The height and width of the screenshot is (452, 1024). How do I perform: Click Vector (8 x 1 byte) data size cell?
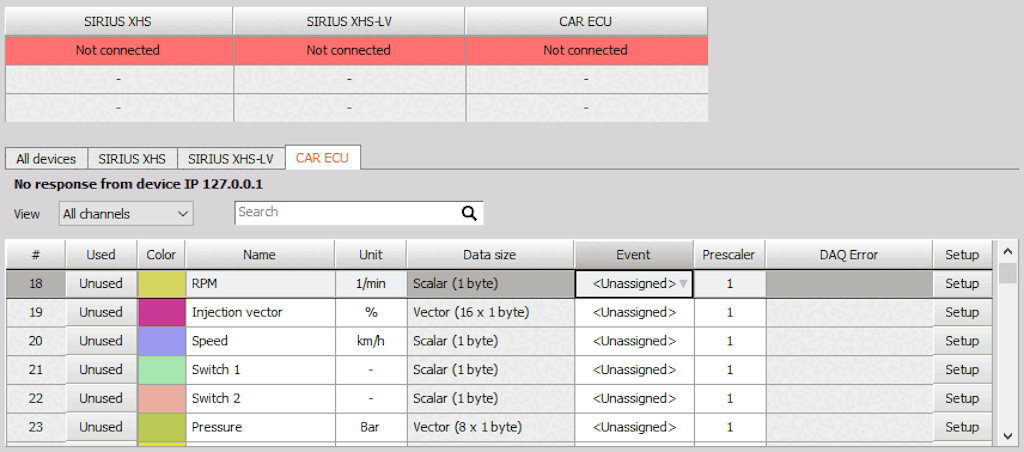pyautogui.click(x=490, y=427)
